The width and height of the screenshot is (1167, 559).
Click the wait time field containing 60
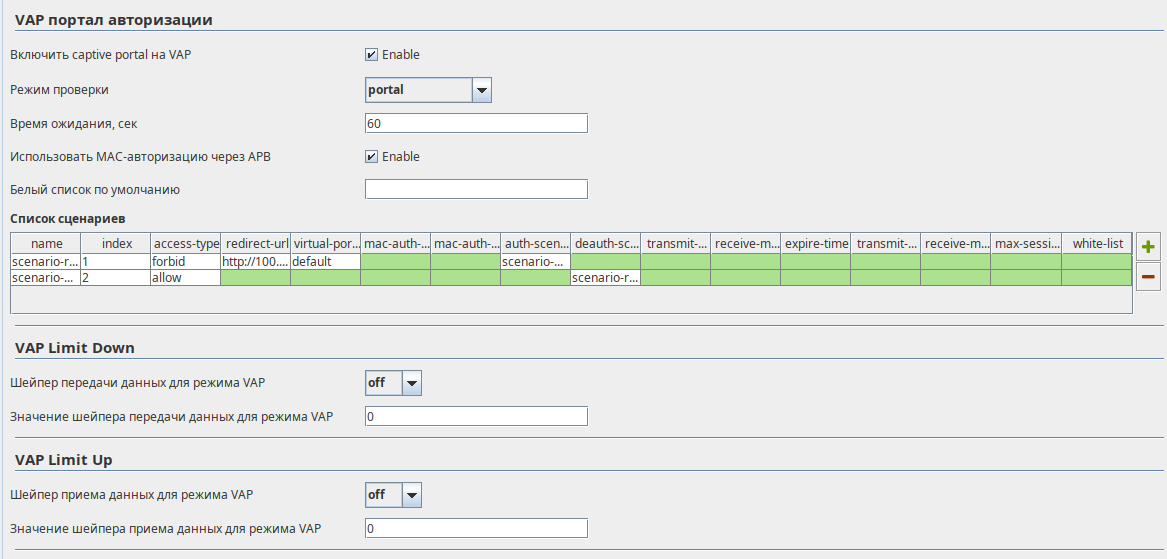pos(476,124)
